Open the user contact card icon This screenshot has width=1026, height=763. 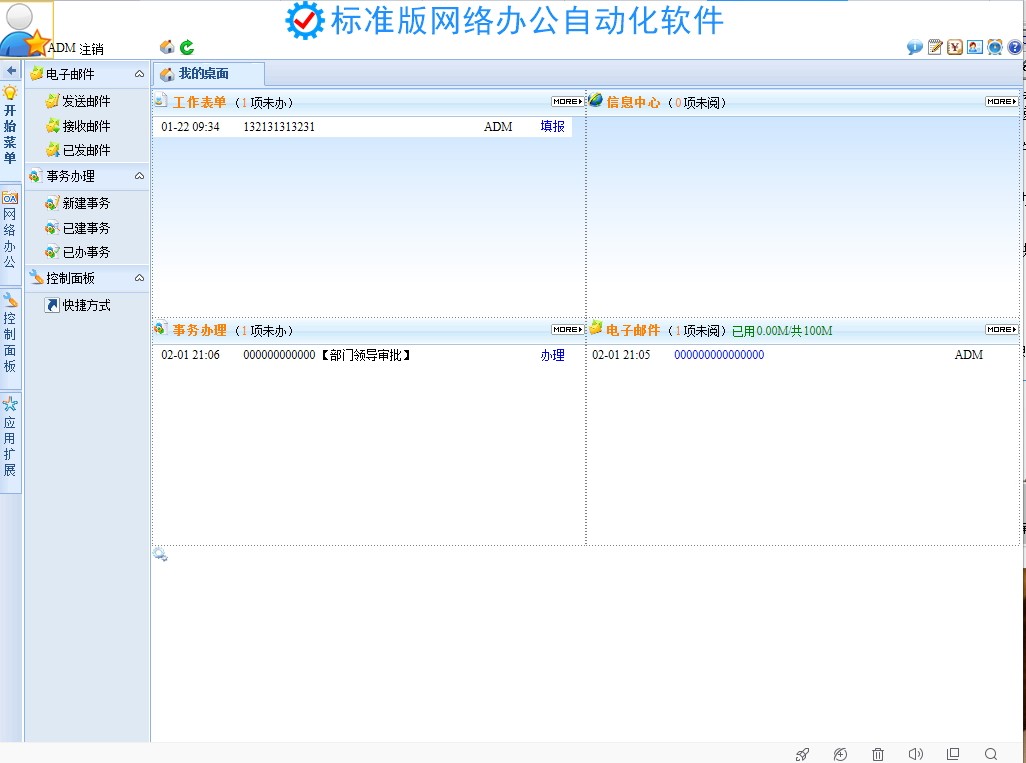point(975,47)
